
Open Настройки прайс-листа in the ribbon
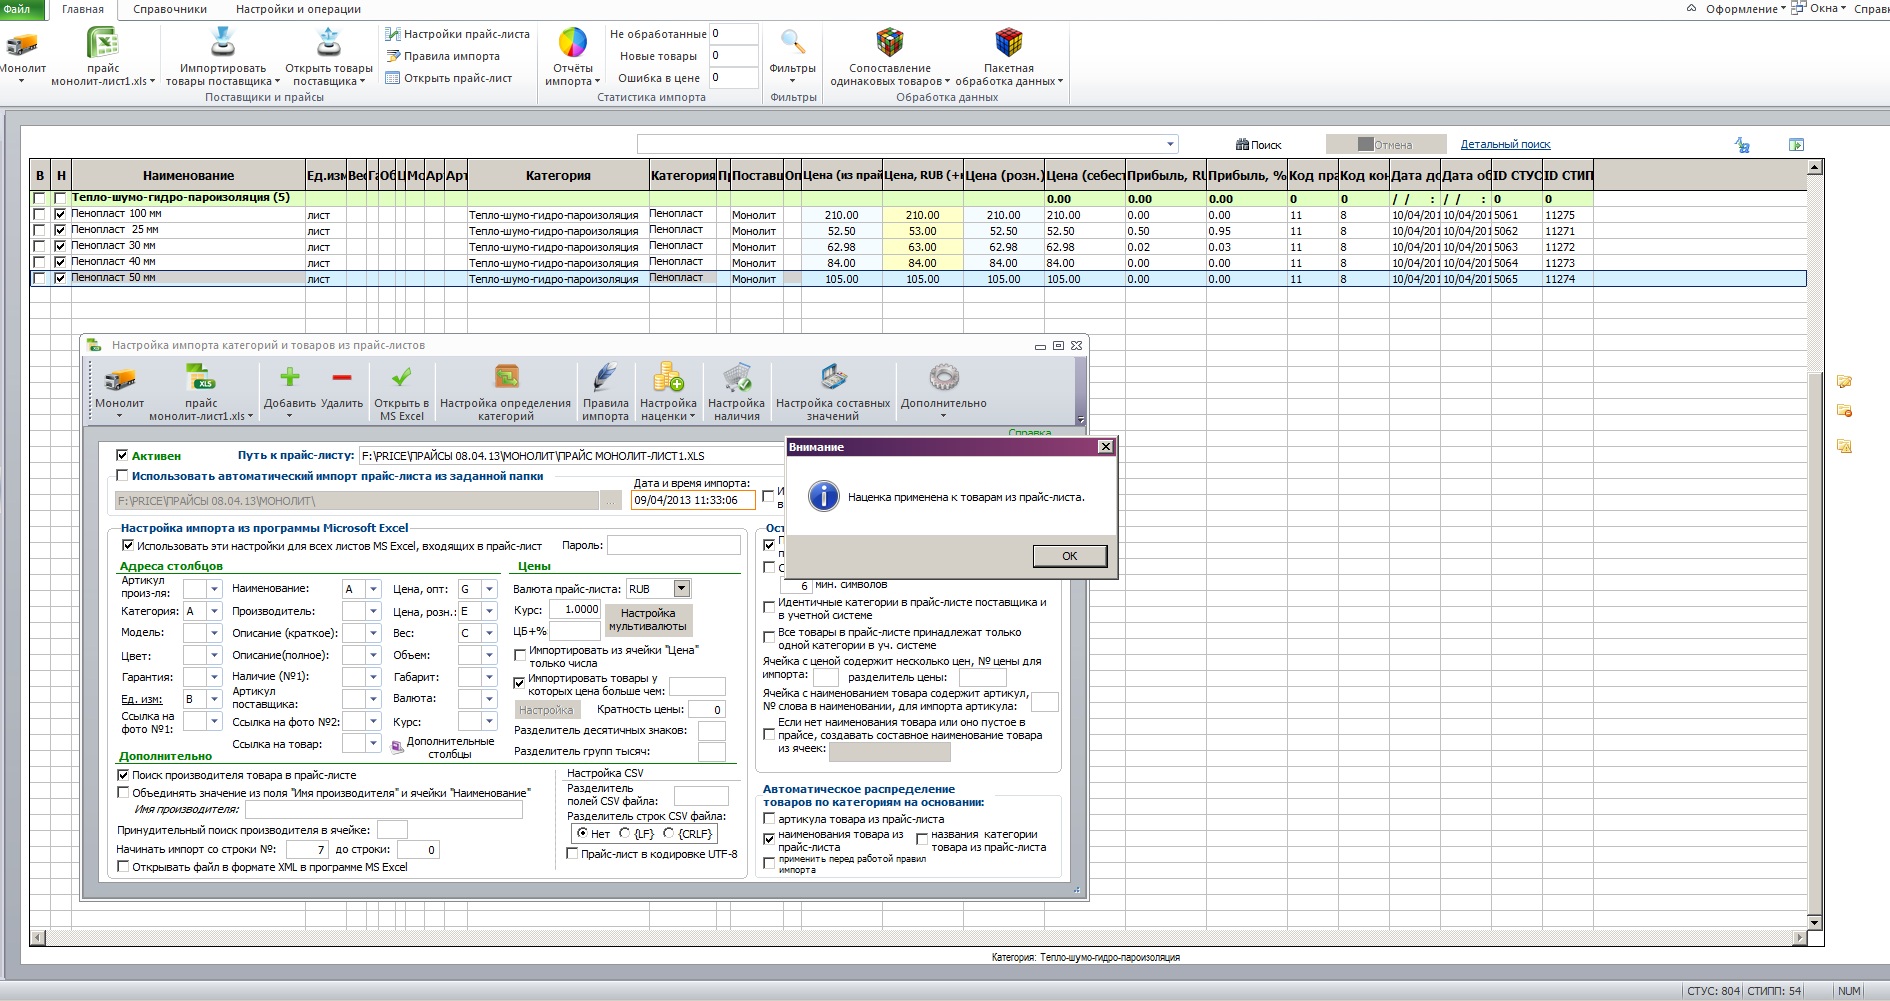pyautogui.click(x=458, y=34)
